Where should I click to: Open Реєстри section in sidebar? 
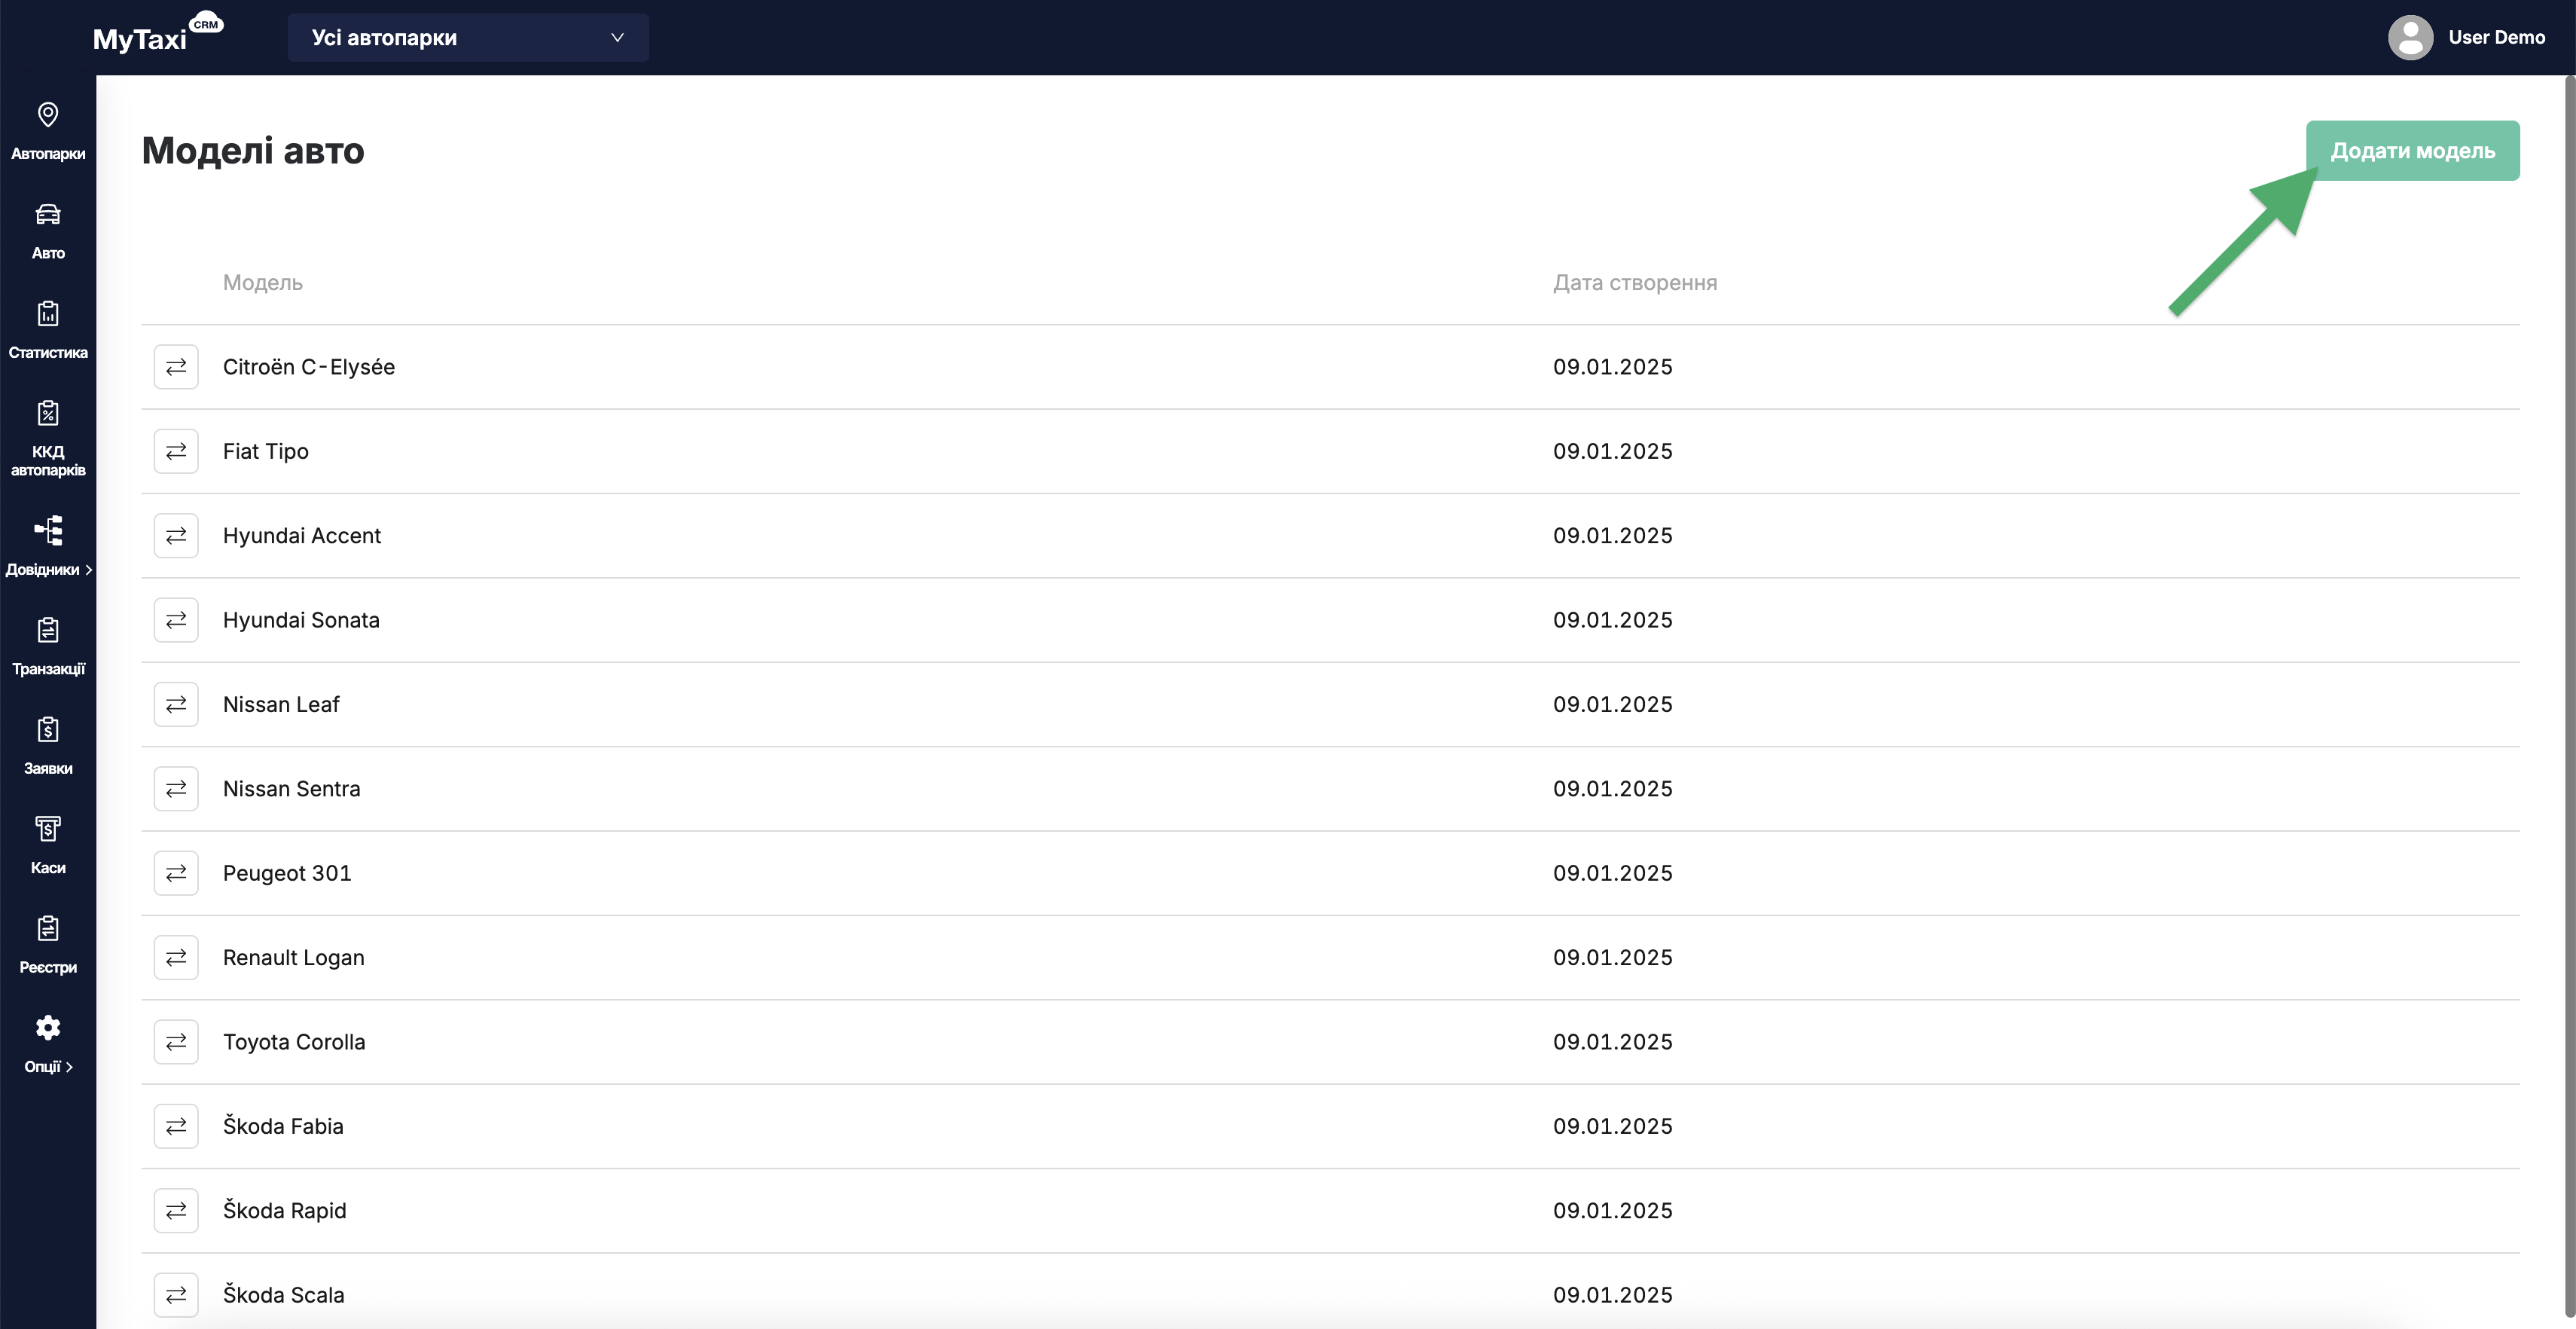[48, 945]
